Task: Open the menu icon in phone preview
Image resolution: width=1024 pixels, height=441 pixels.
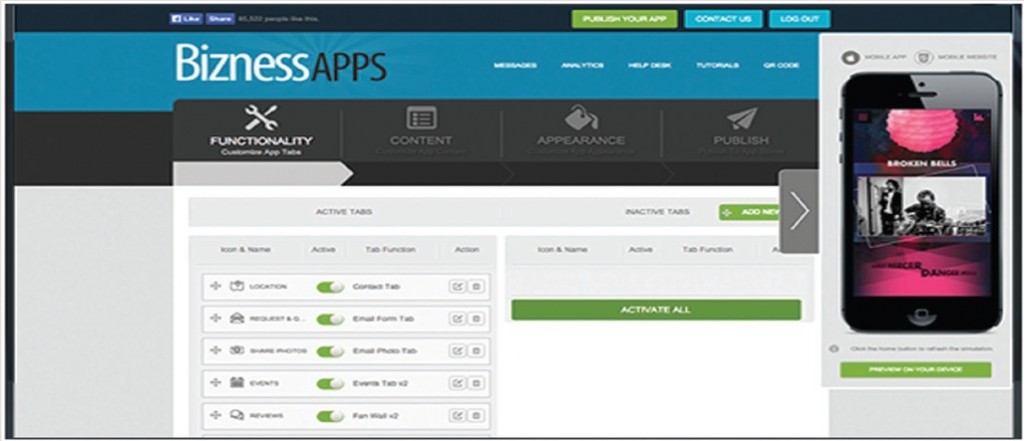Action: [x=863, y=117]
